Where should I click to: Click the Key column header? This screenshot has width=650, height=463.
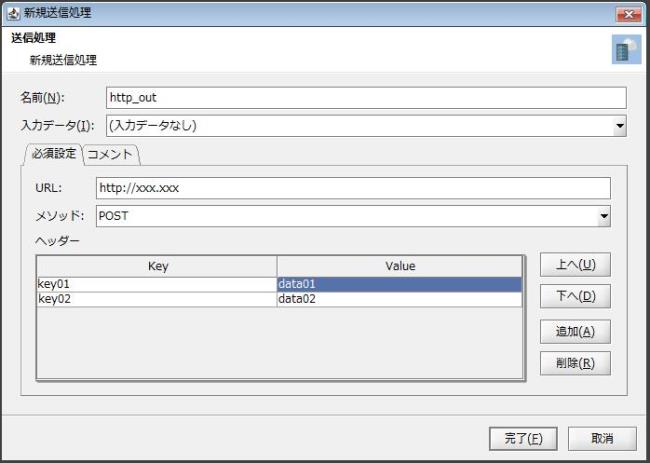(x=157, y=266)
